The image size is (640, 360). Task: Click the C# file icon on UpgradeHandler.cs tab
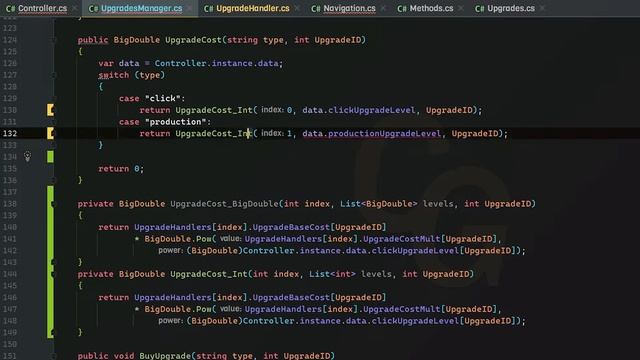pyautogui.click(x=208, y=9)
